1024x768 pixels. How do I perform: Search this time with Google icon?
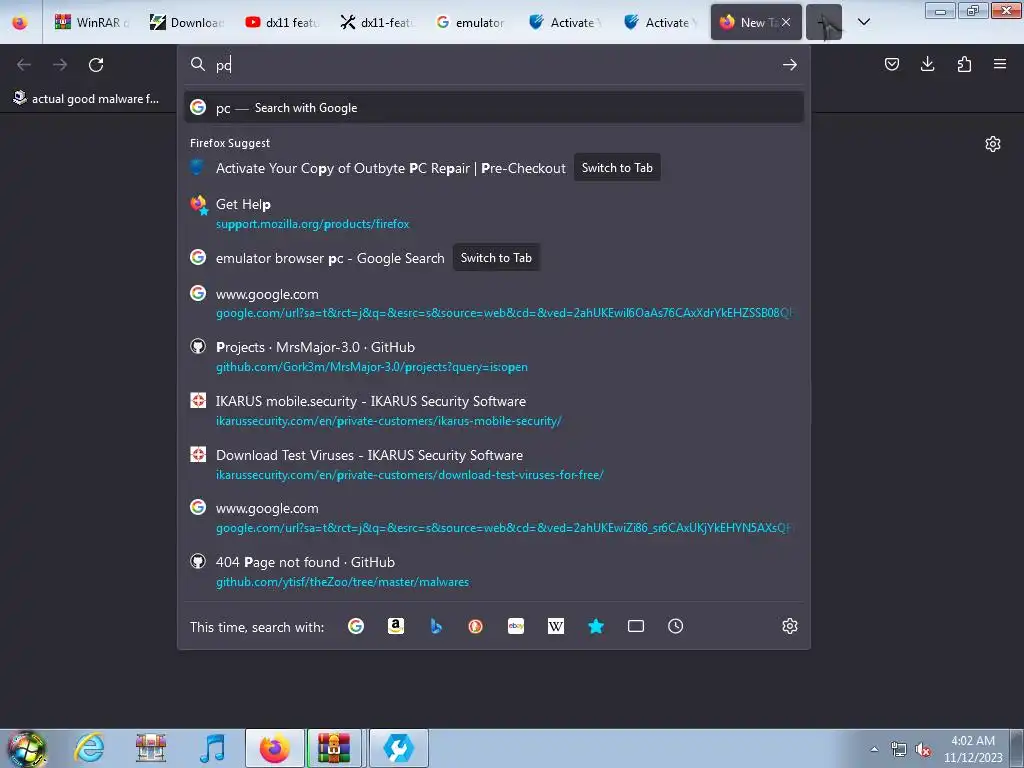[356, 626]
